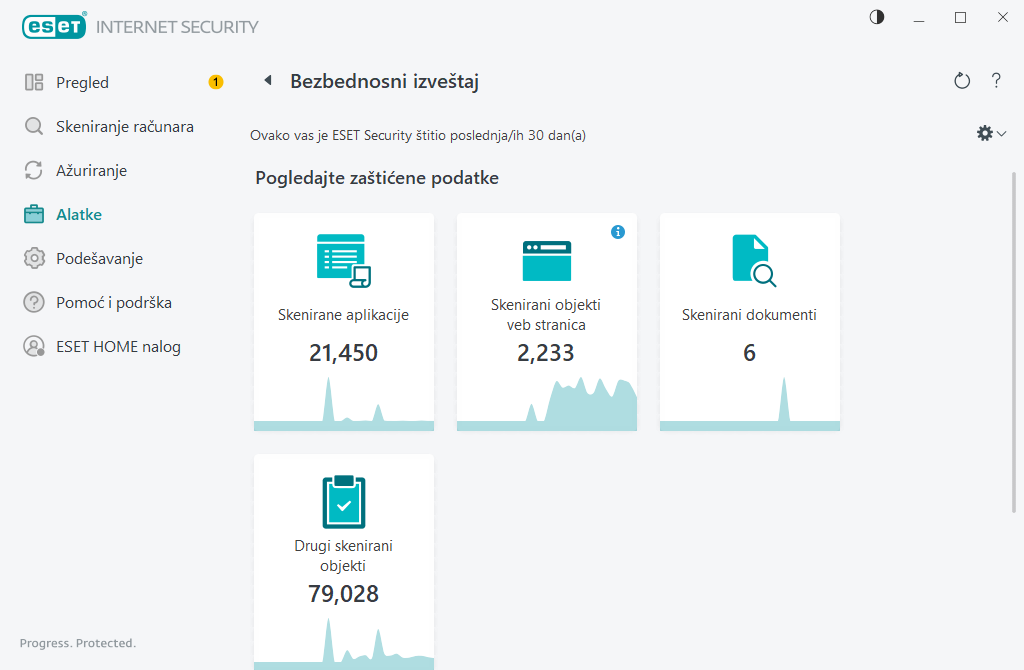
Task: Click the Skenirane aplikacije card icon
Action: (x=344, y=261)
